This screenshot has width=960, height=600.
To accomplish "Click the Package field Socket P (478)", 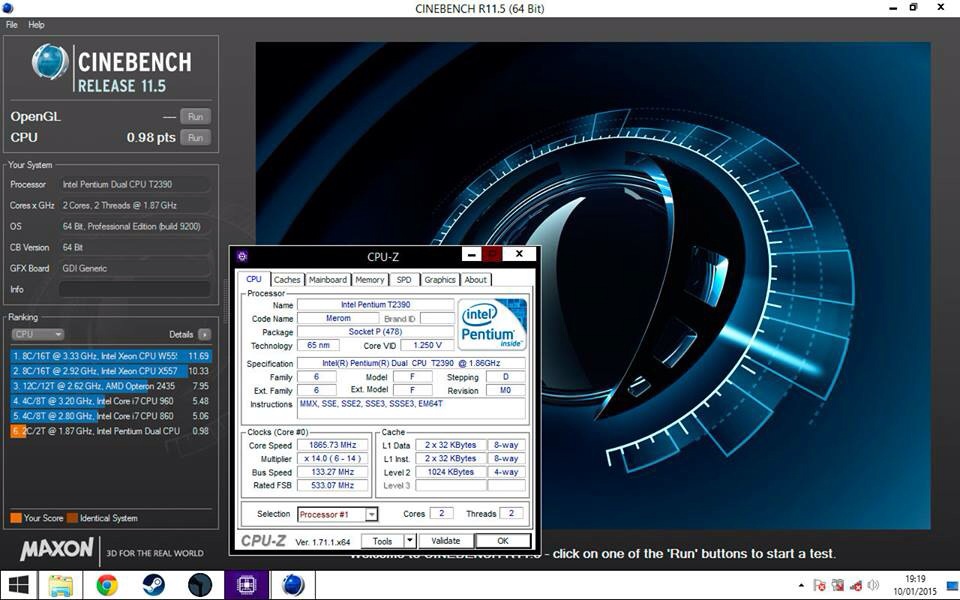I will [375, 332].
